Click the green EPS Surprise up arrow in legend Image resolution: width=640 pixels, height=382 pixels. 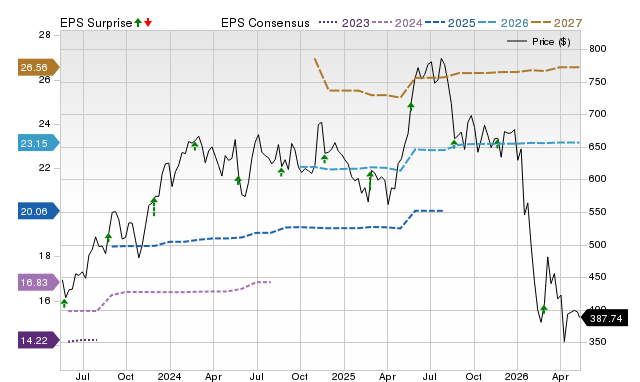(x=138, y=22)
